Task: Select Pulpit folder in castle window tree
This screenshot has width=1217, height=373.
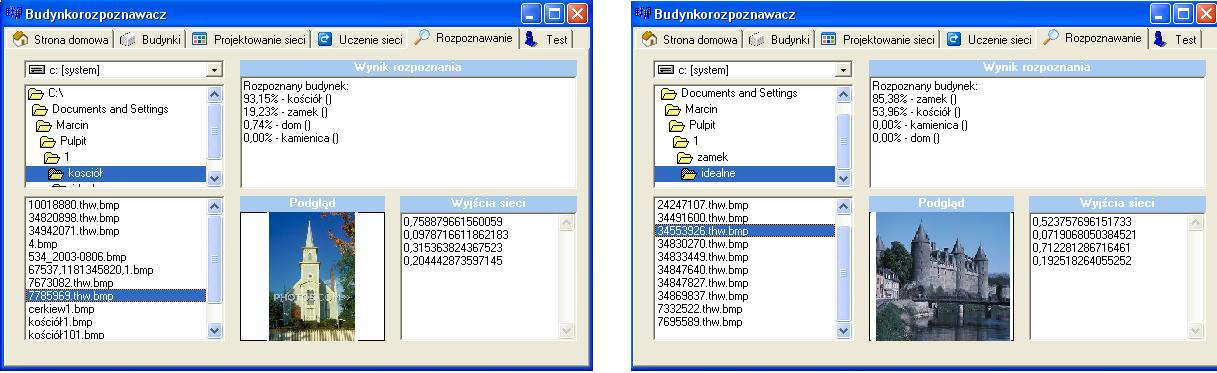Action: (x=702, y=125)
